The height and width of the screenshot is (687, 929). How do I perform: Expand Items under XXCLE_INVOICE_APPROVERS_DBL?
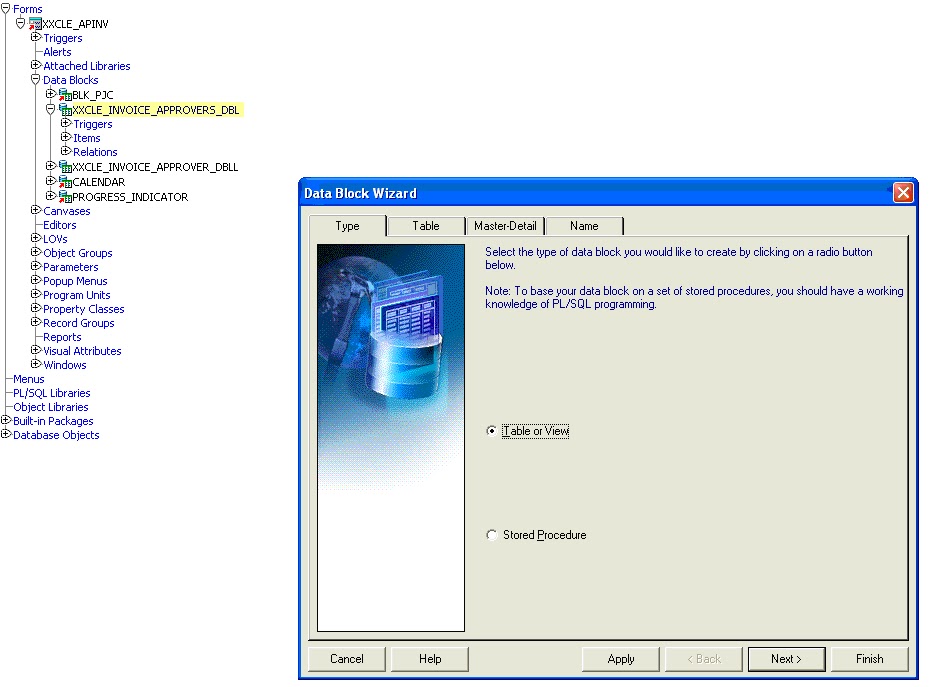click(66, 137)
